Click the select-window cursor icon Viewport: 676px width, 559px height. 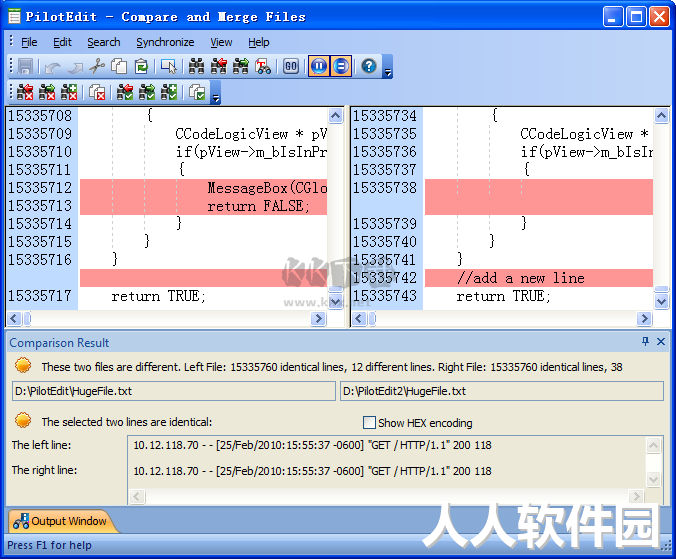[169, 67]
